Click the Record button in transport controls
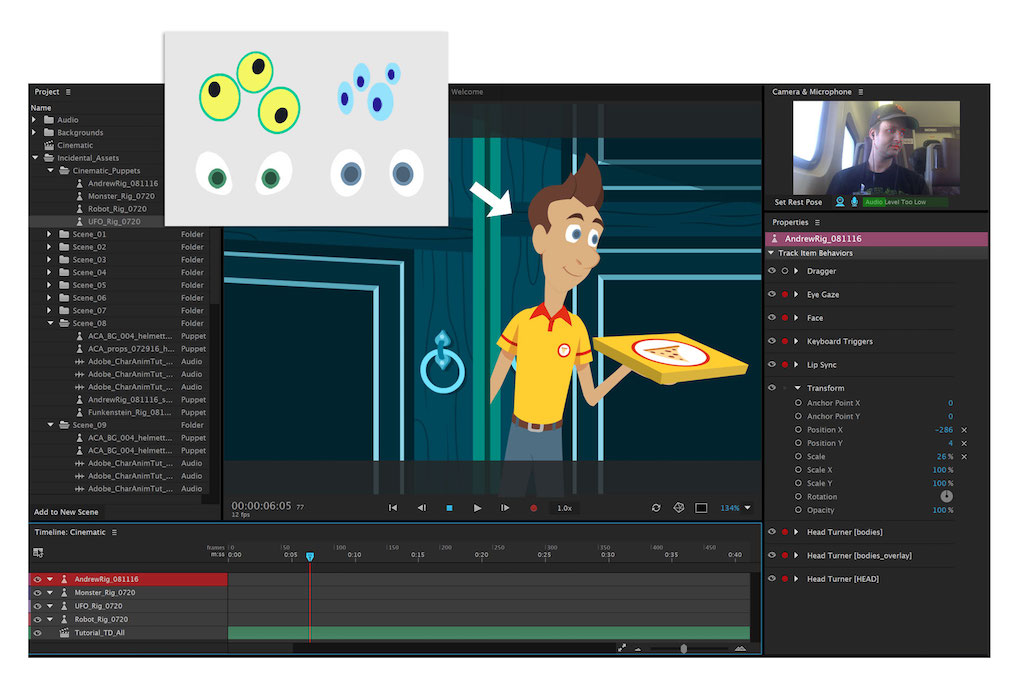The width and height of the screenshot is (1024, 694). [x=533, y=508]
